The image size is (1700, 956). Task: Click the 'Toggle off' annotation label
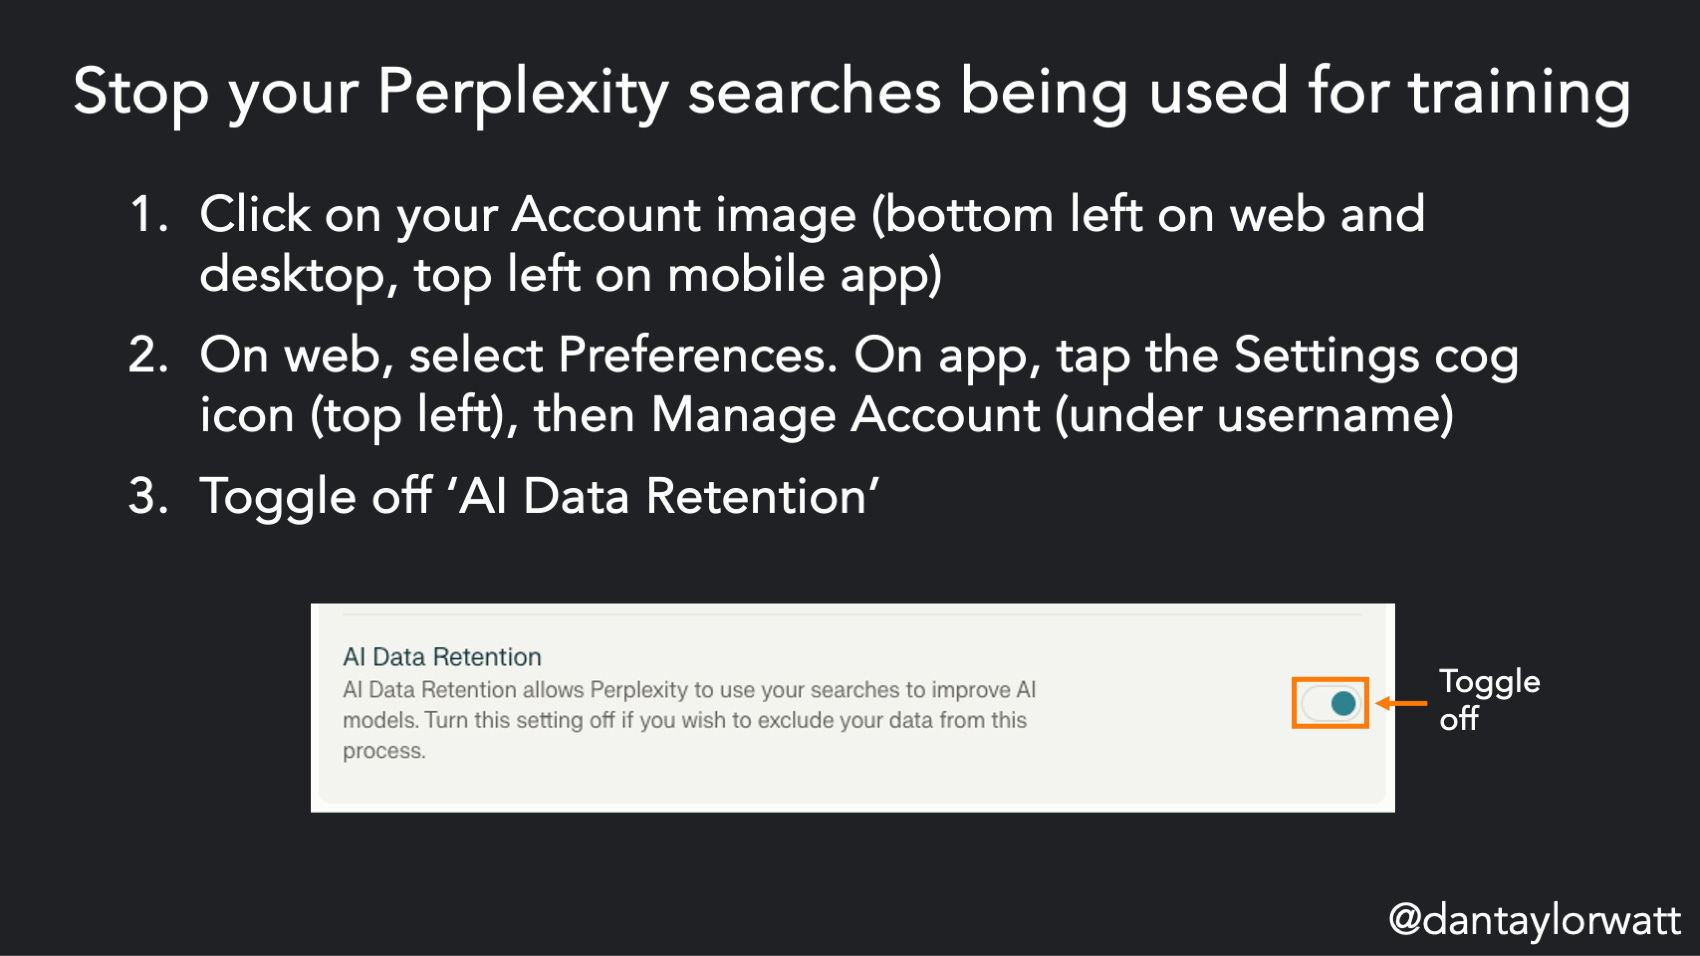coord(1489,699)
